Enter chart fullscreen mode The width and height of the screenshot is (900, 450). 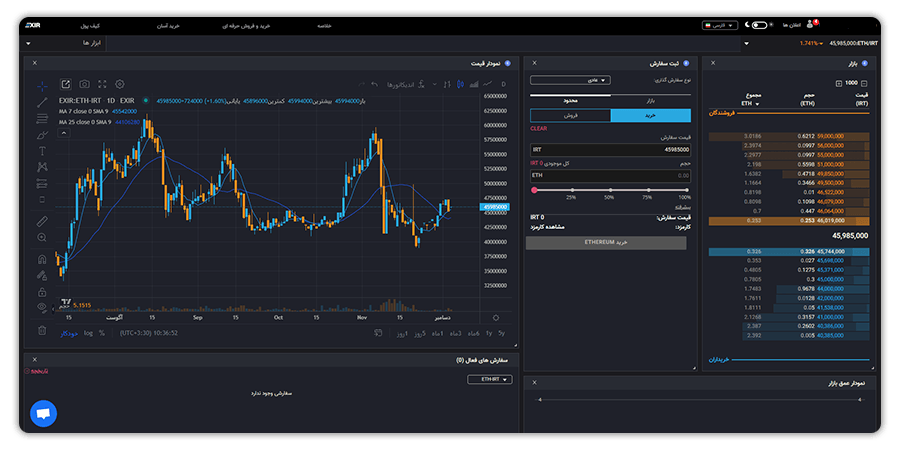coord(102,84)
